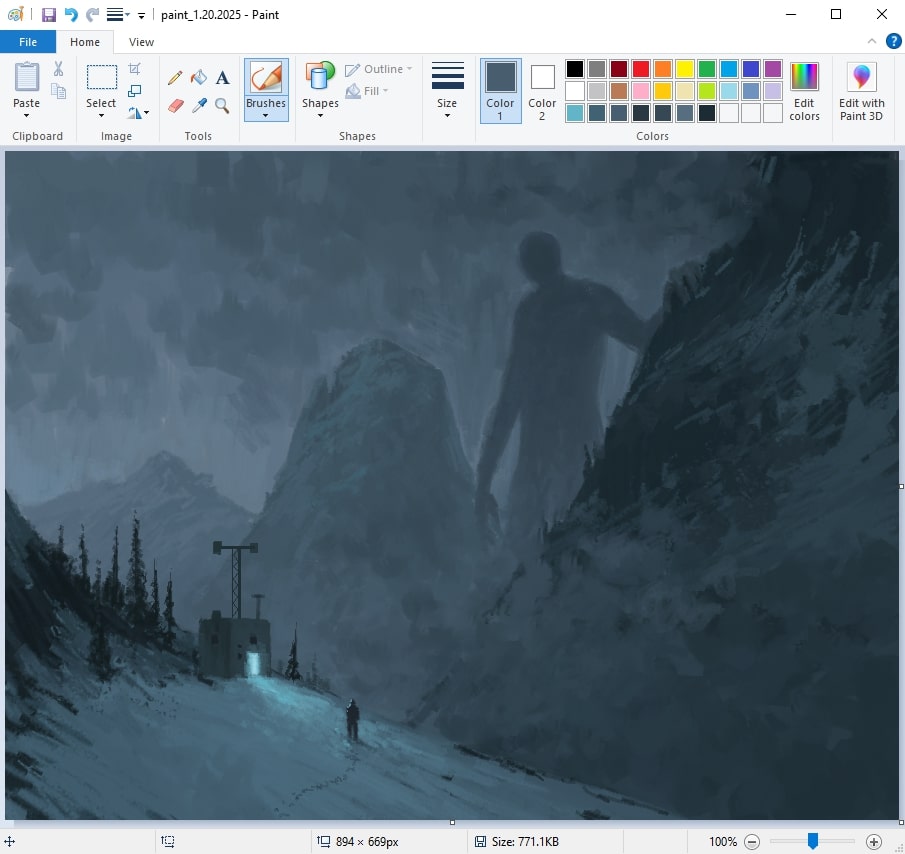Click the Resize icon in Image group
This screenshot has height=854, width=905.
(135, 91)
